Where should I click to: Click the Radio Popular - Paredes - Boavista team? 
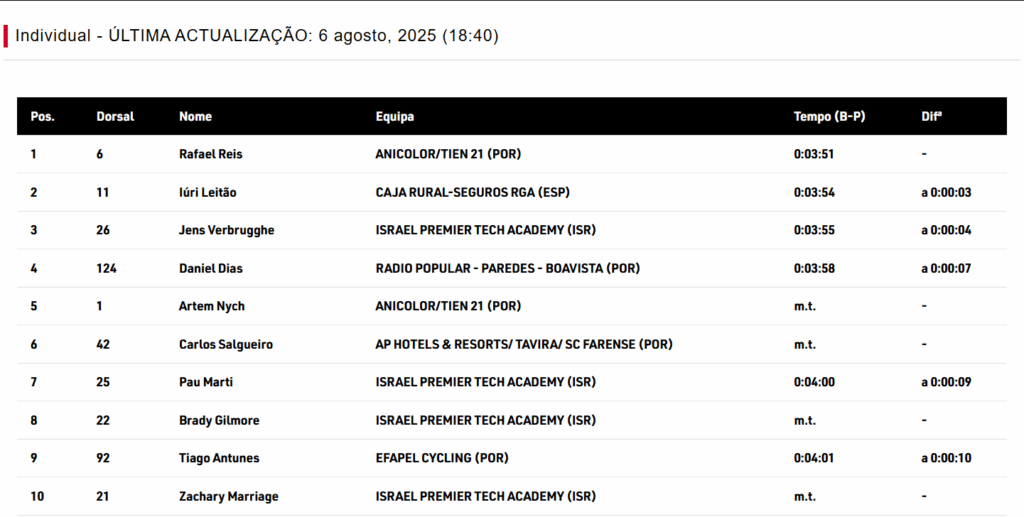click(507, 268)
